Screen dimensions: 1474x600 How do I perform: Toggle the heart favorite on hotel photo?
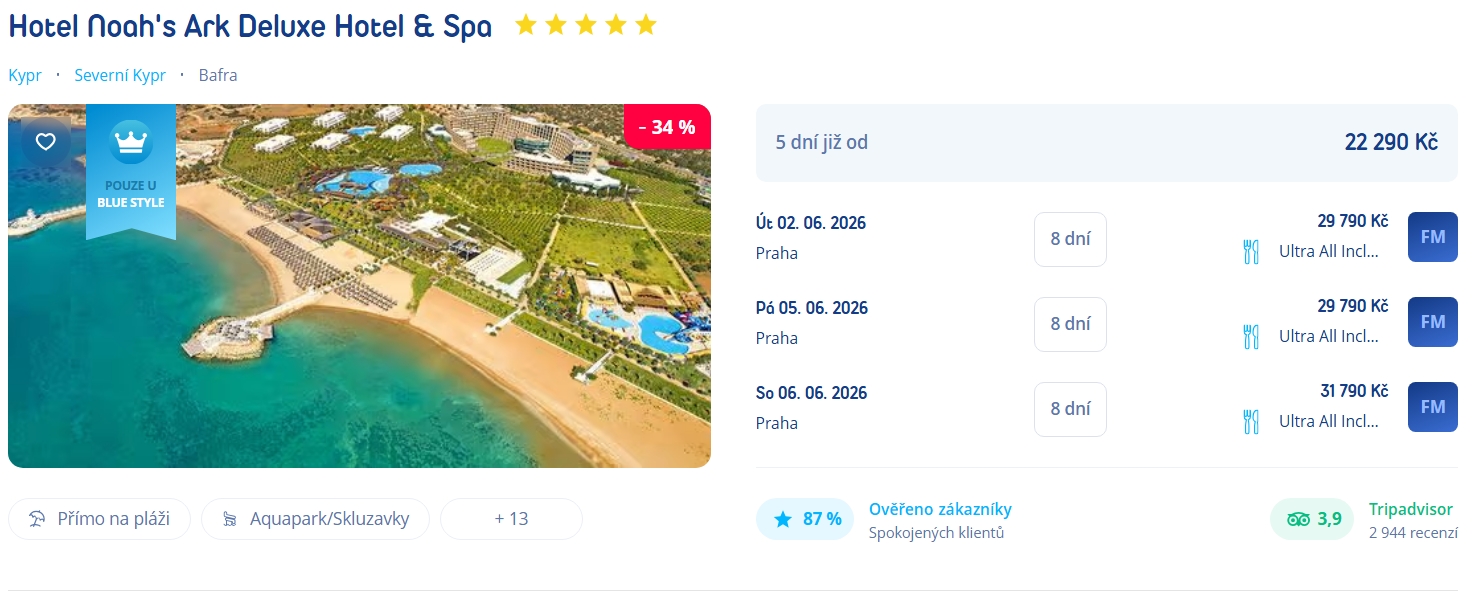(46, 142)
